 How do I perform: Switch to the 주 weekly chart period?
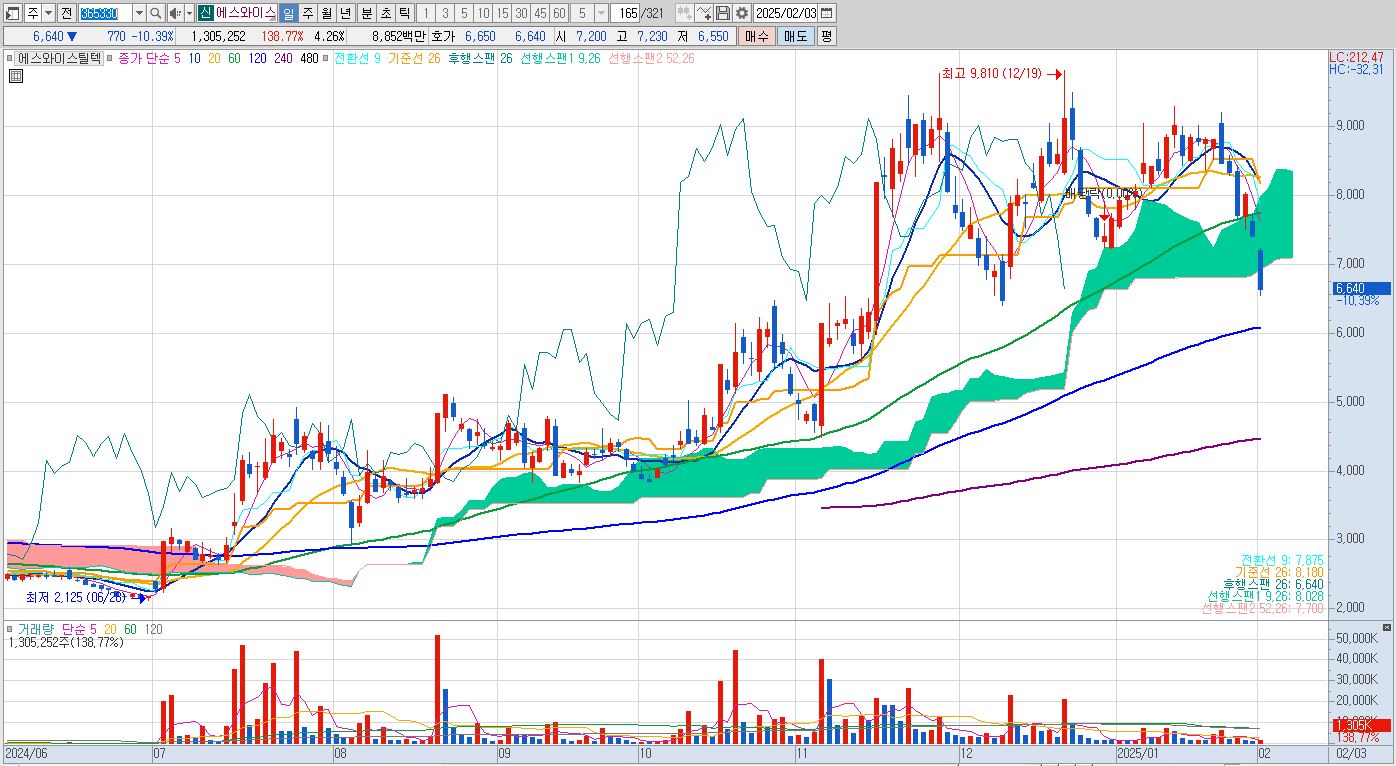307,13
